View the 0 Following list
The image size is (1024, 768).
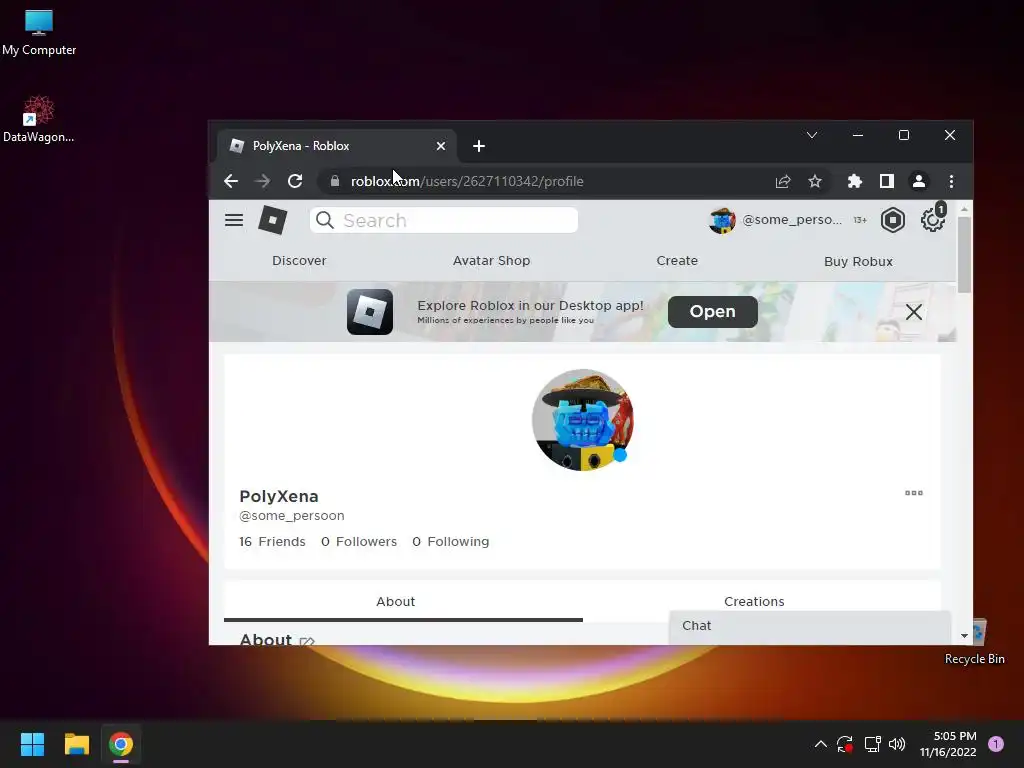pos(451,541)
